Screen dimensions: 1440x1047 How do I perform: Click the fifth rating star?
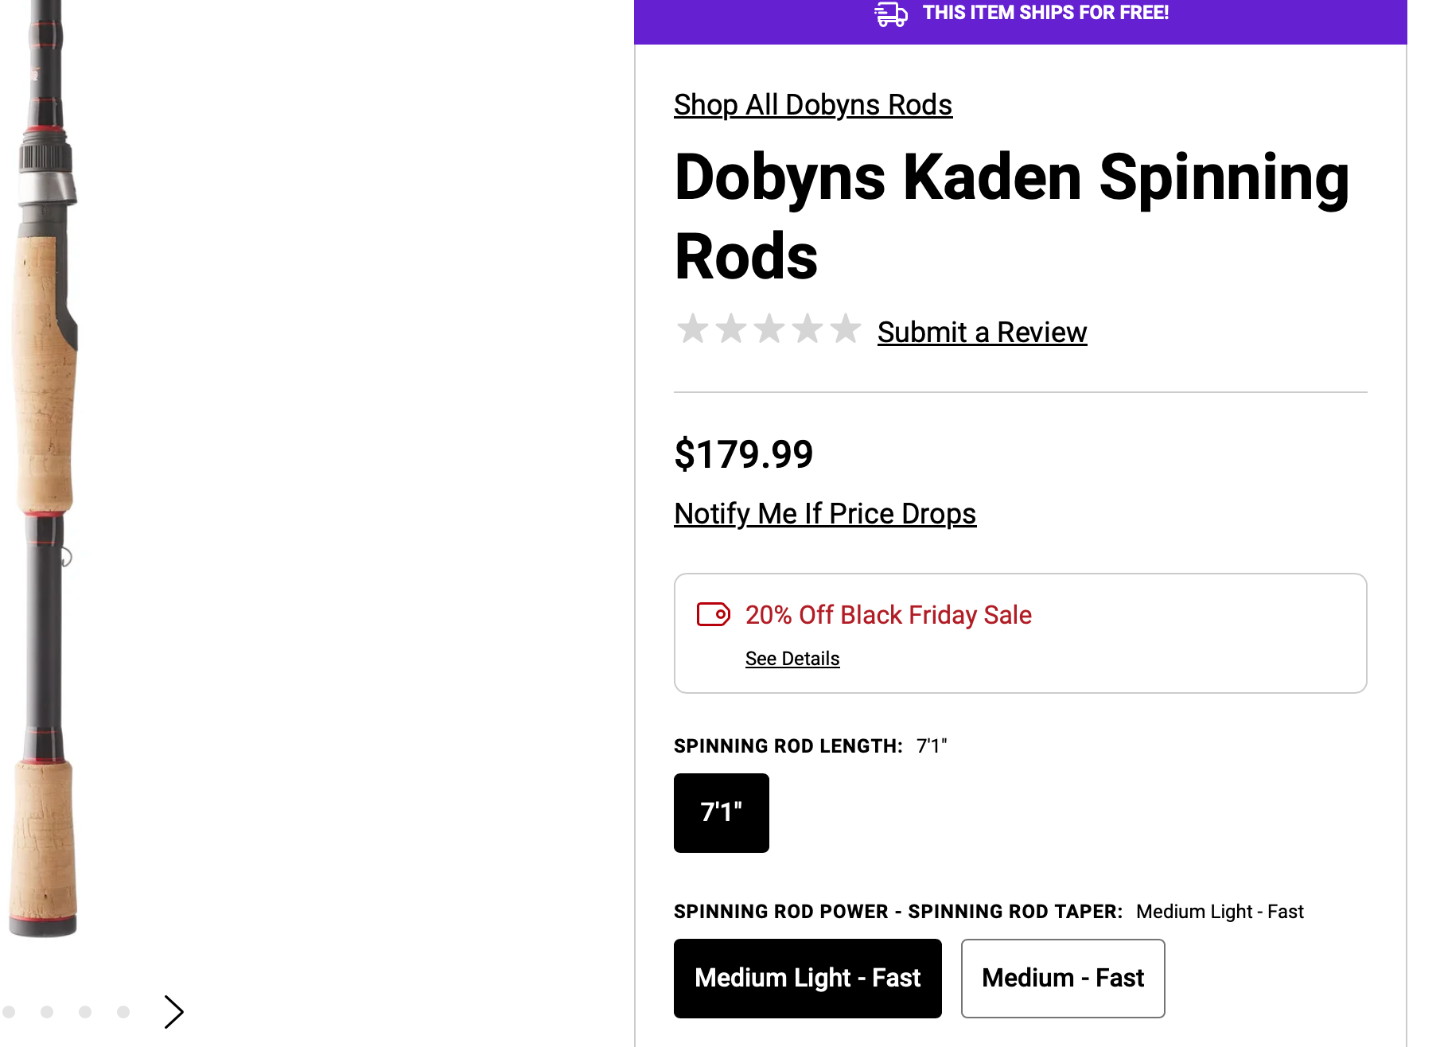pyautogui.click(x=845, y=329)
